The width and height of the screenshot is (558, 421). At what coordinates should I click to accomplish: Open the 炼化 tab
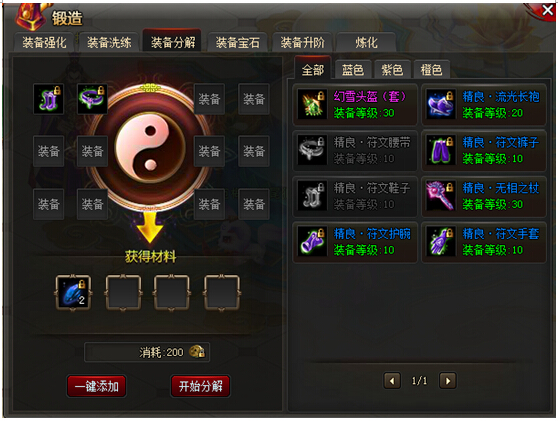point(366,43)
